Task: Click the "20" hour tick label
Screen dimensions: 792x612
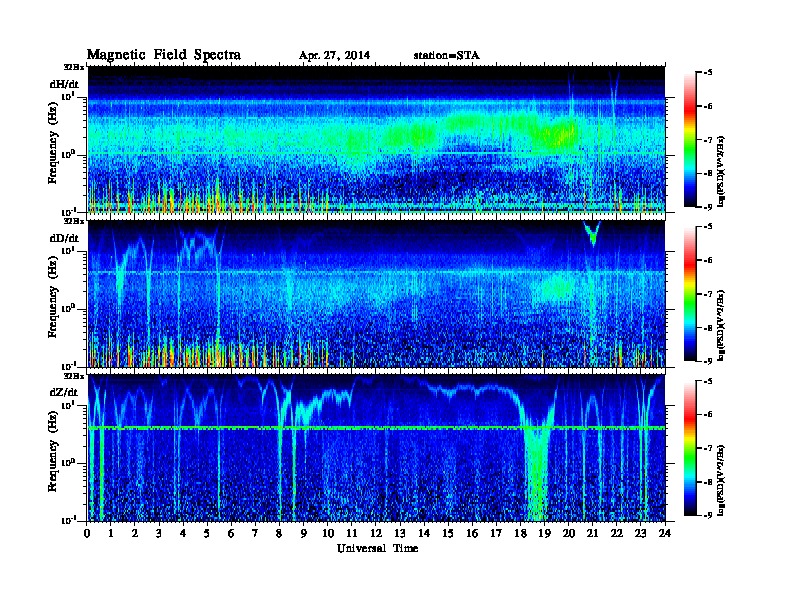Action: (568, 533)
